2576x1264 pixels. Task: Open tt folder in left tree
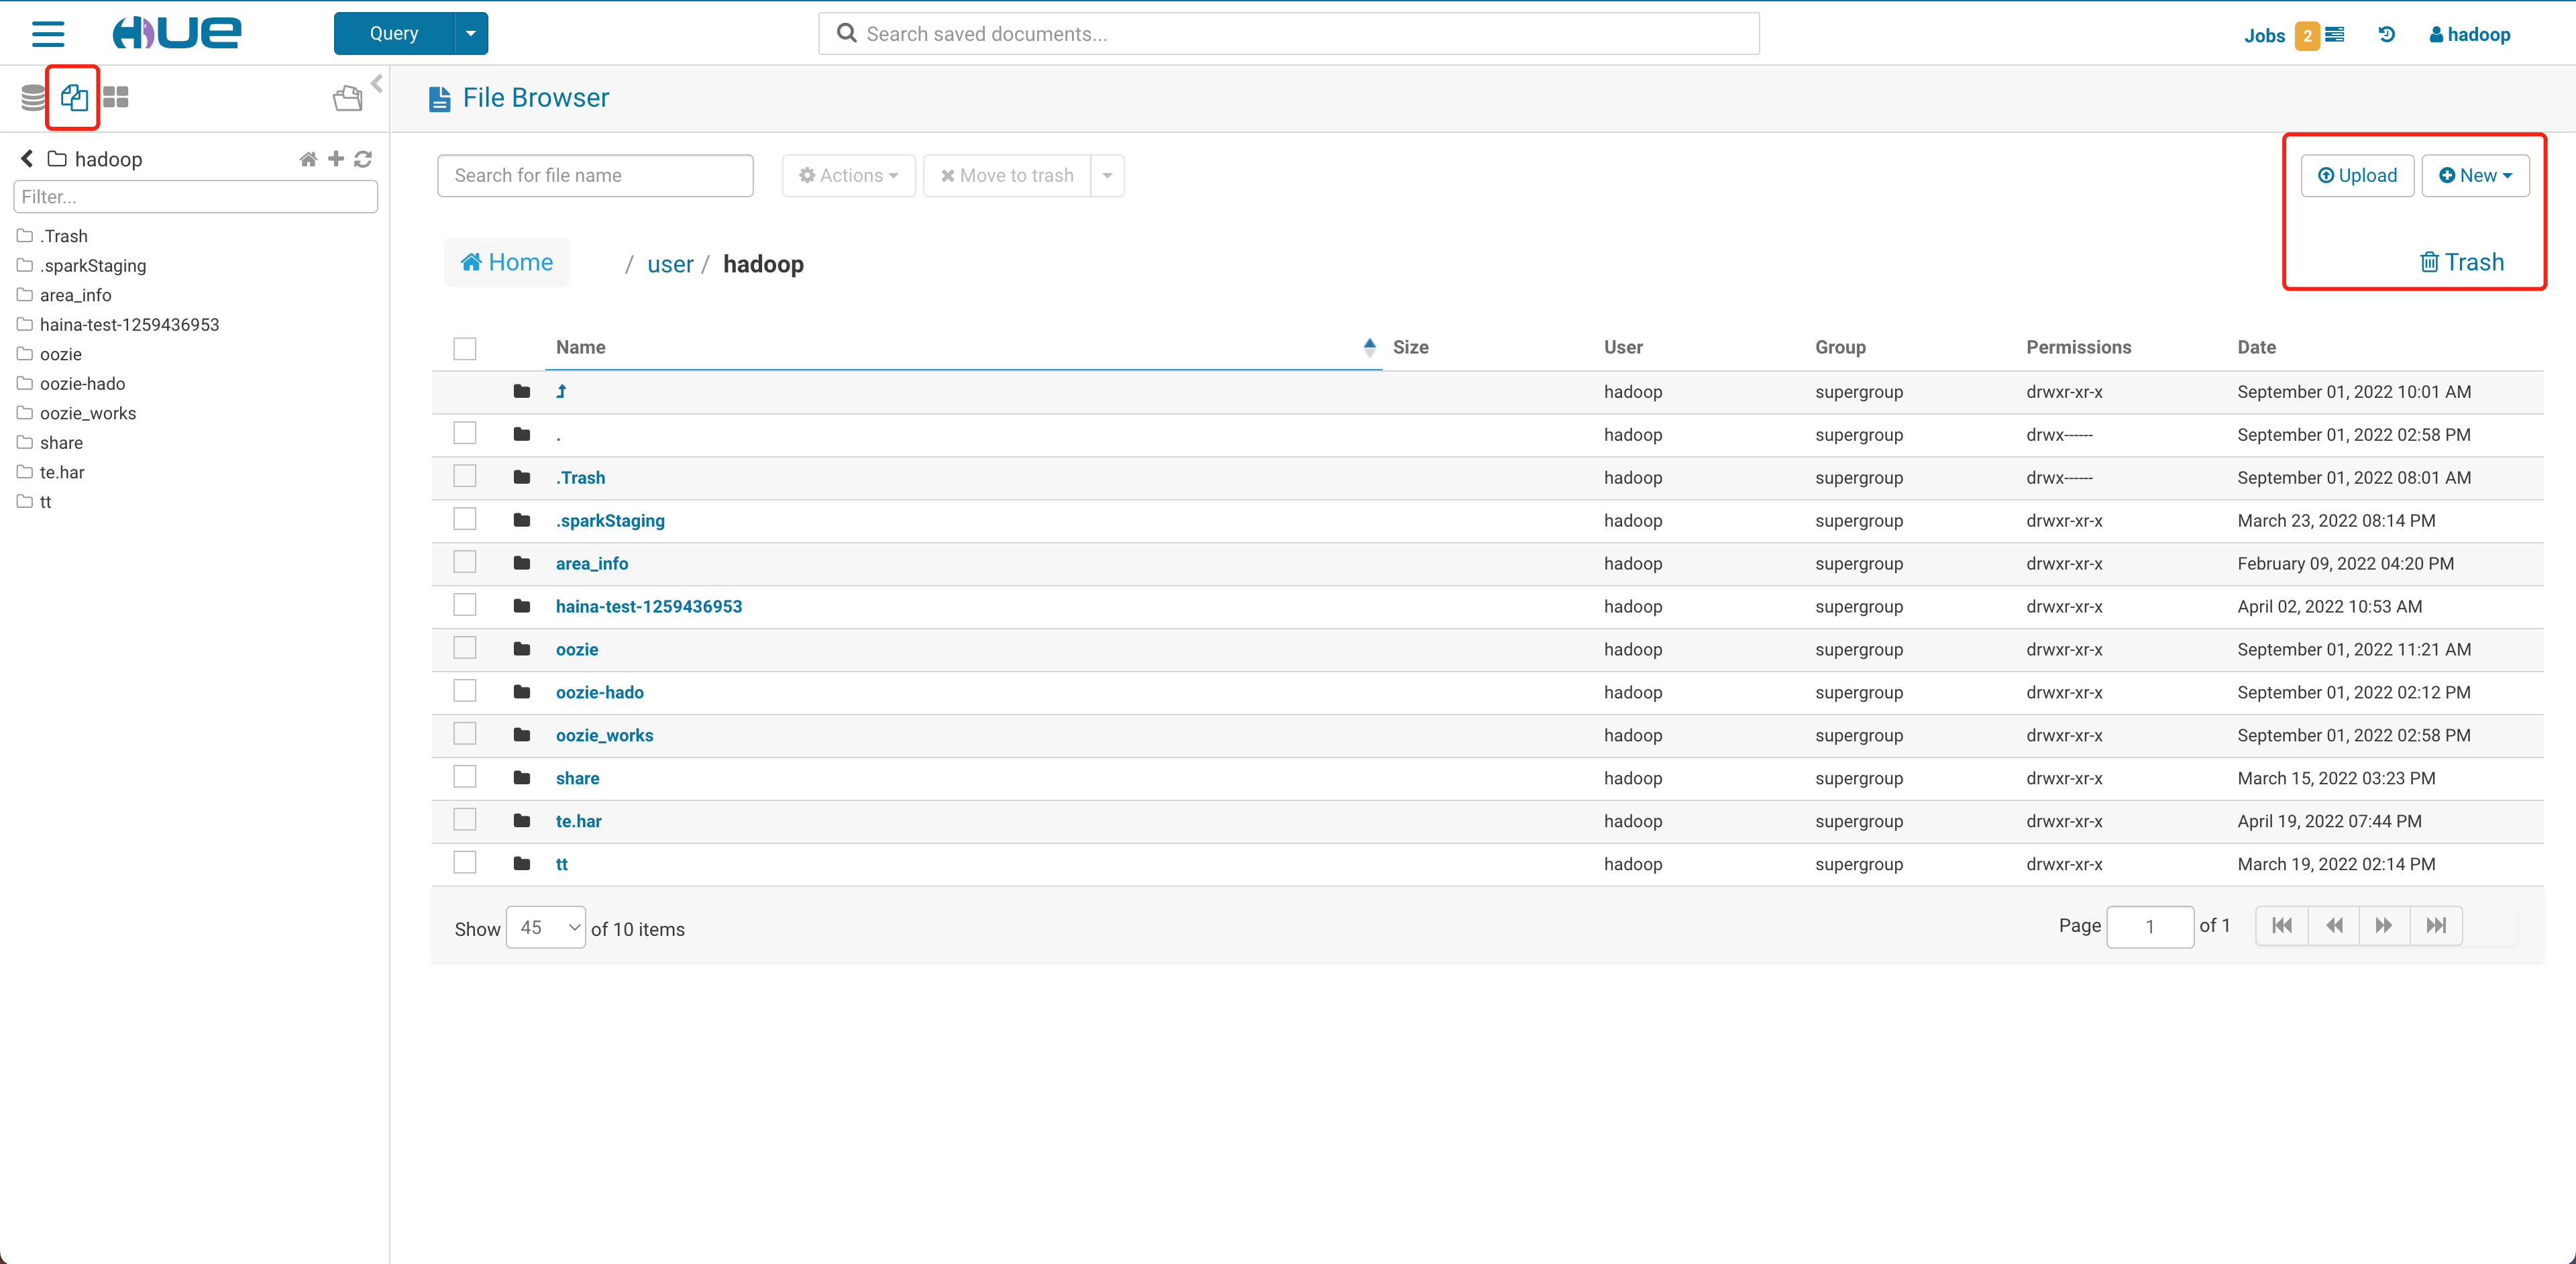pyautogui.click(x=45, y=502)
